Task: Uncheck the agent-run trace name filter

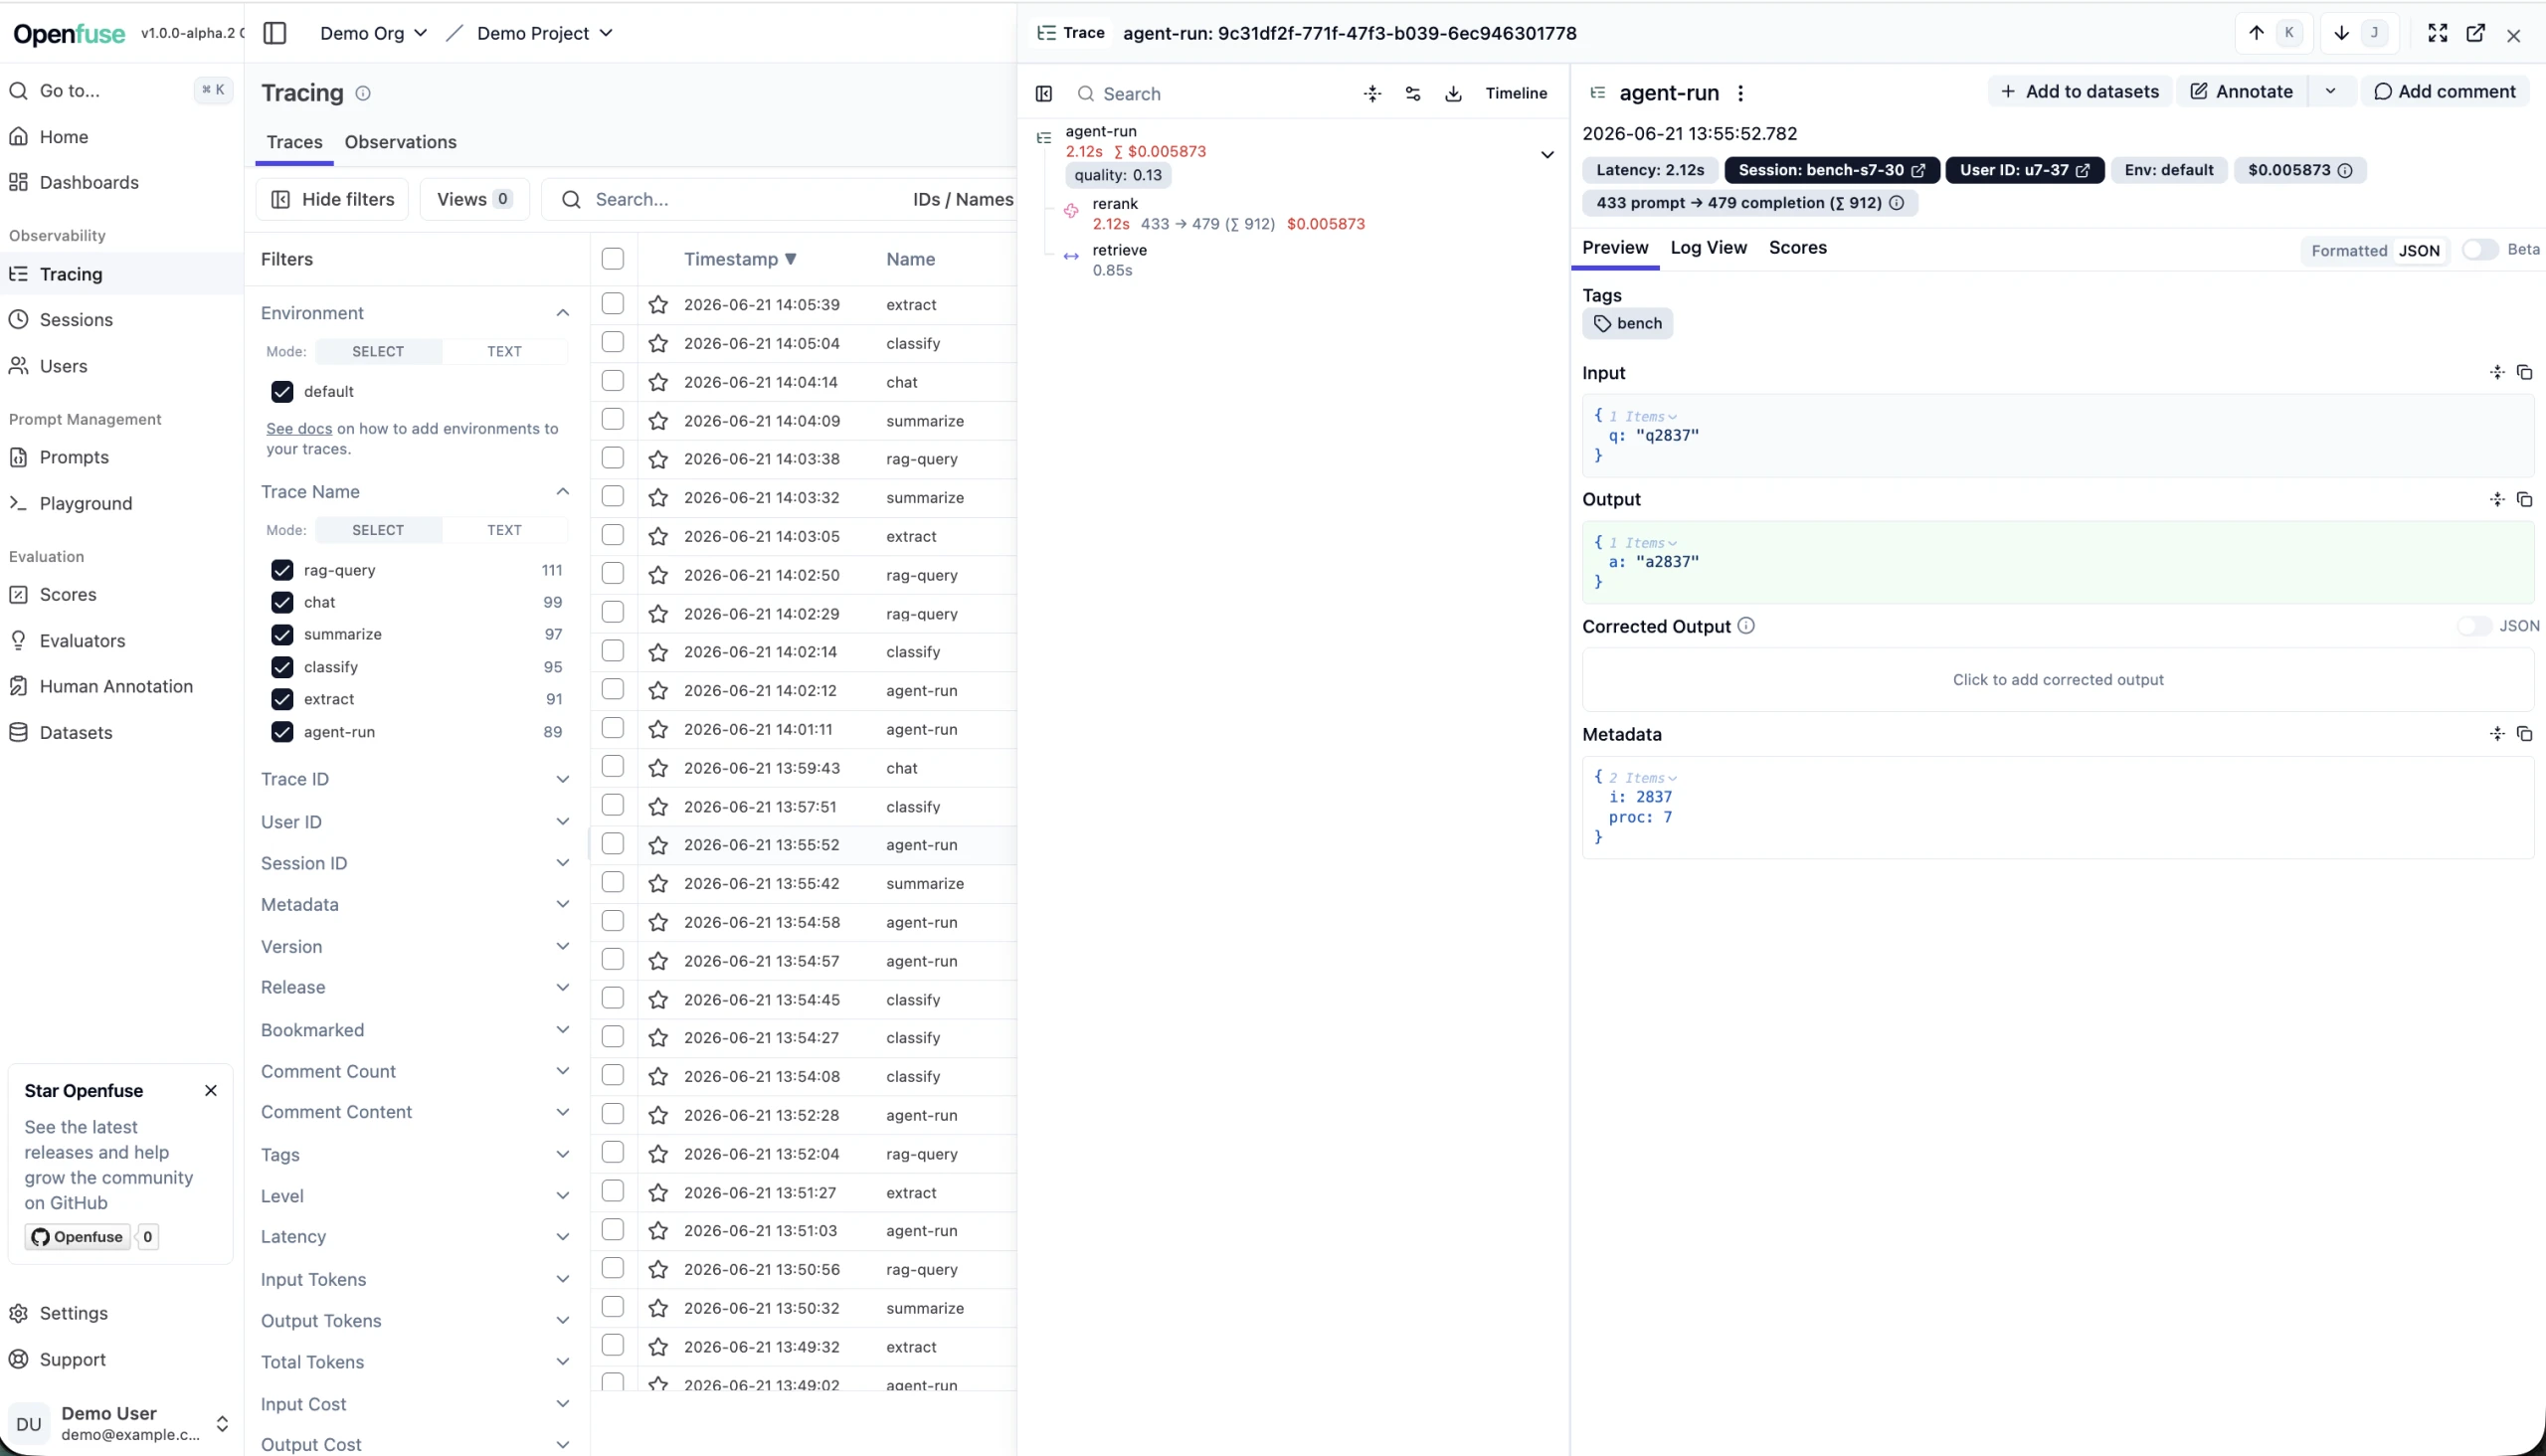Action: [282, 732]
